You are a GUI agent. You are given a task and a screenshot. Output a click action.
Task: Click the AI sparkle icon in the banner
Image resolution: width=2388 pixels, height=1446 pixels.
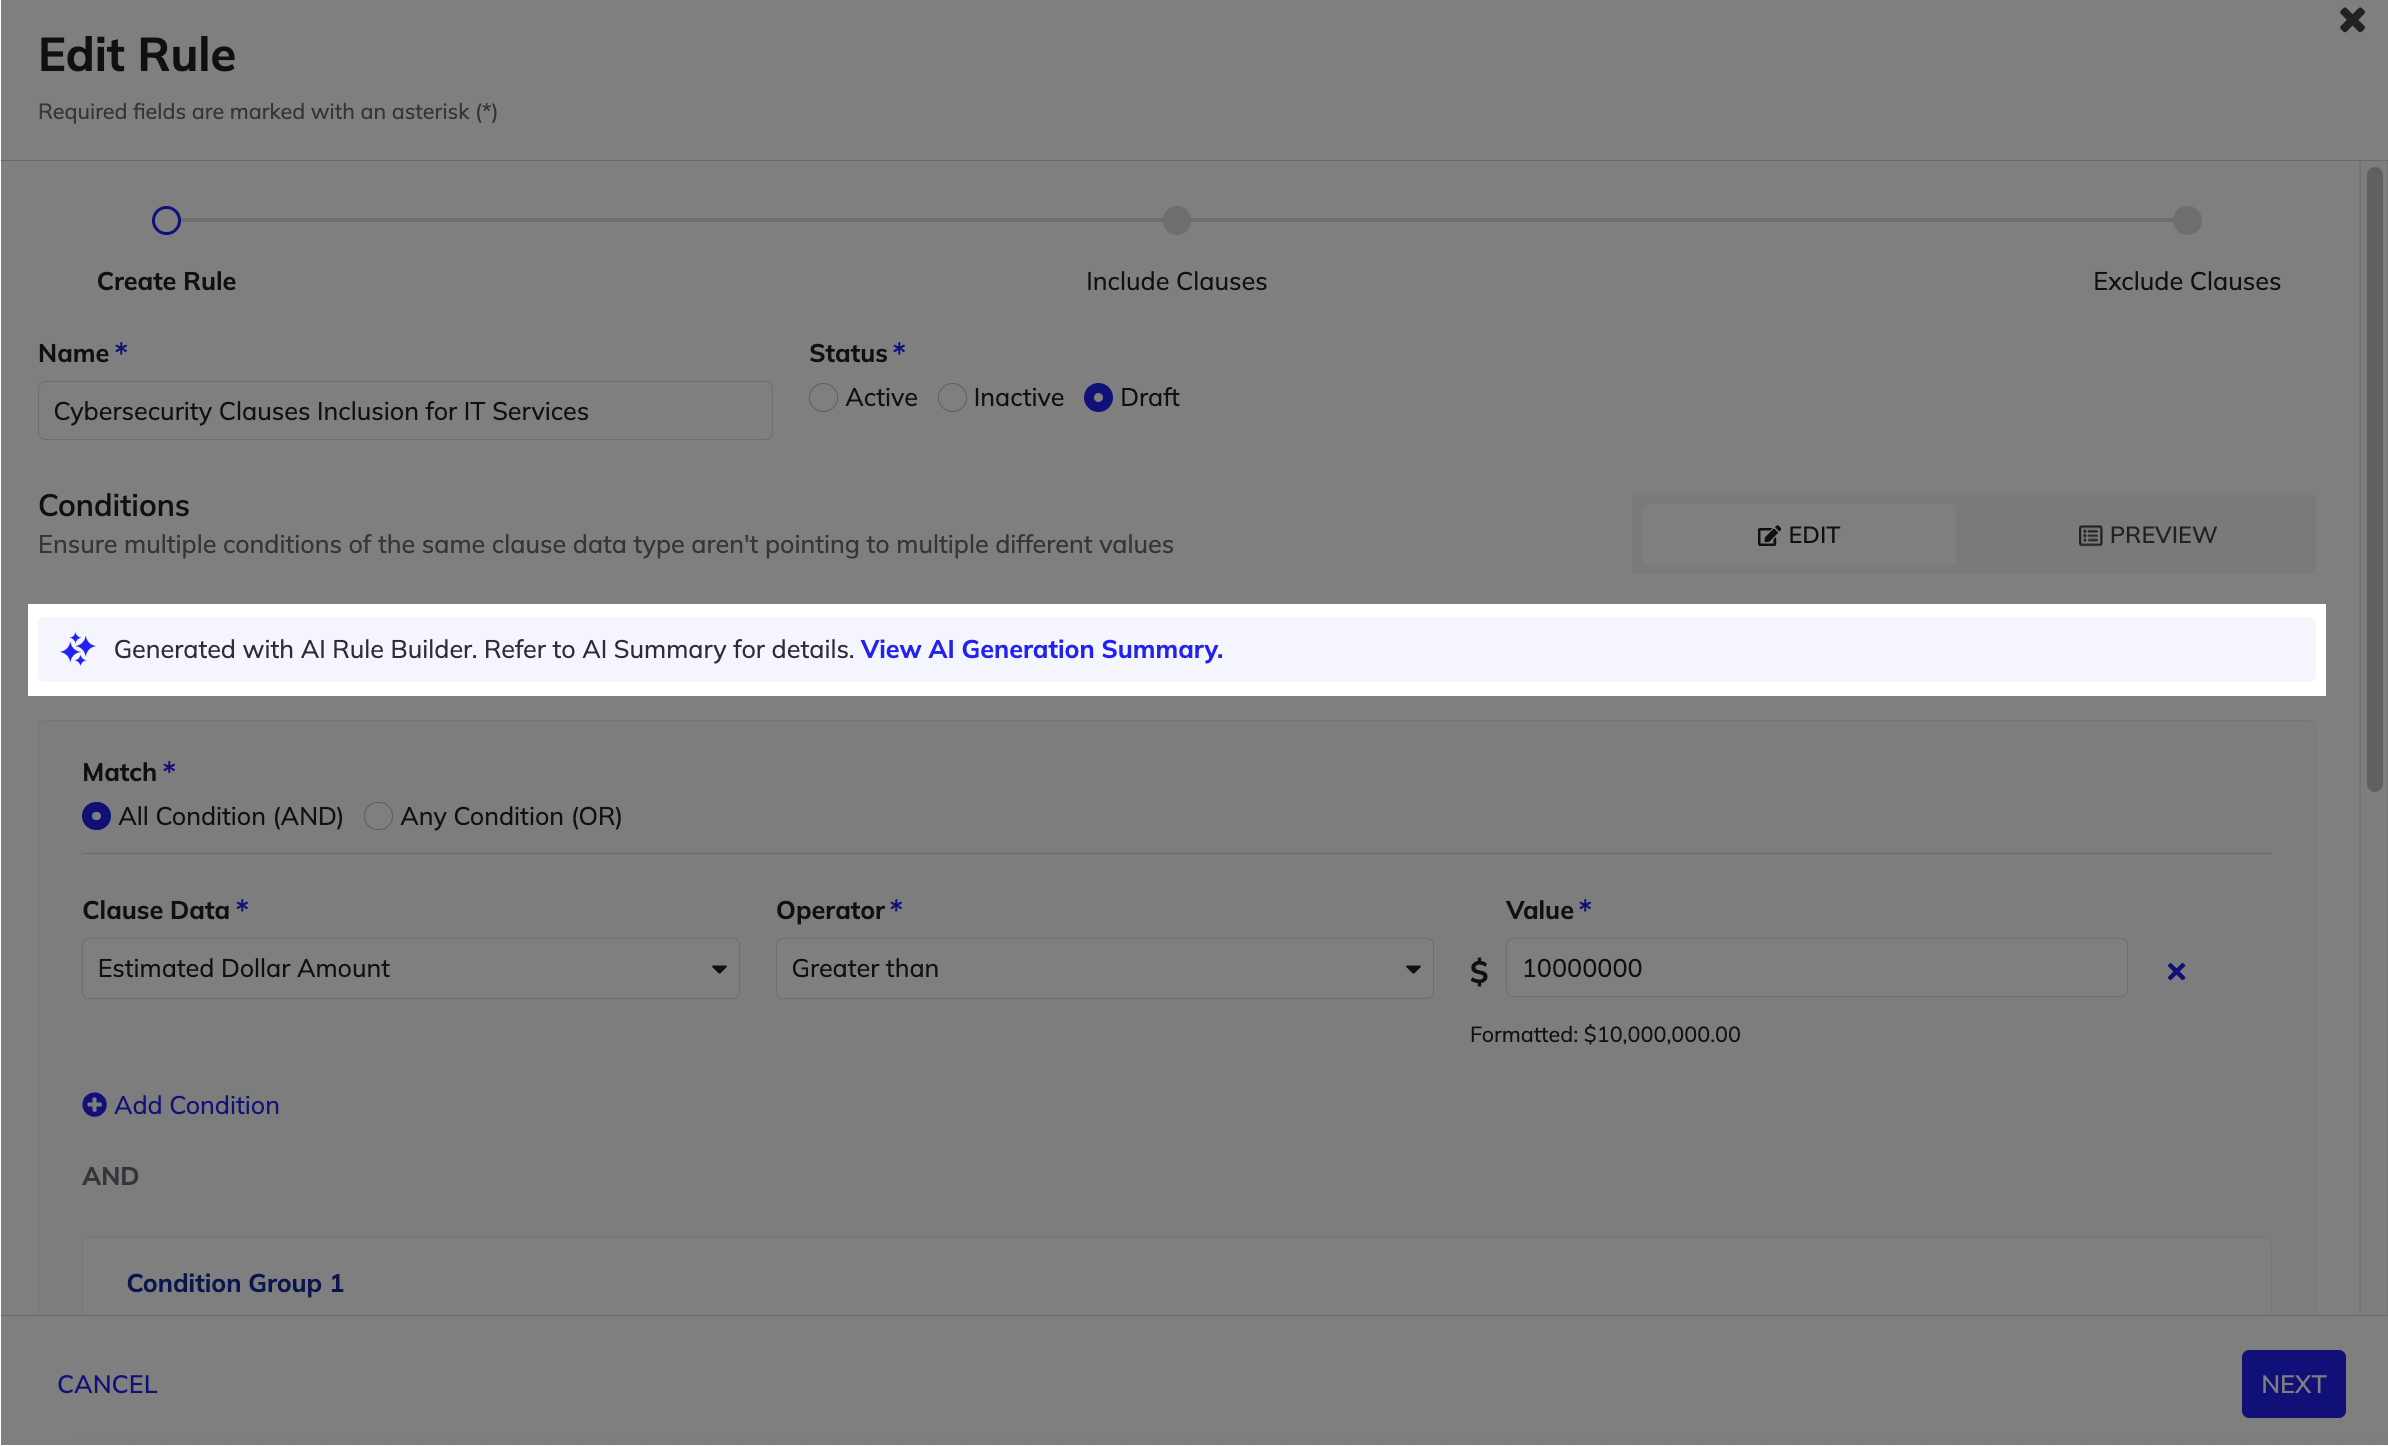78,649
